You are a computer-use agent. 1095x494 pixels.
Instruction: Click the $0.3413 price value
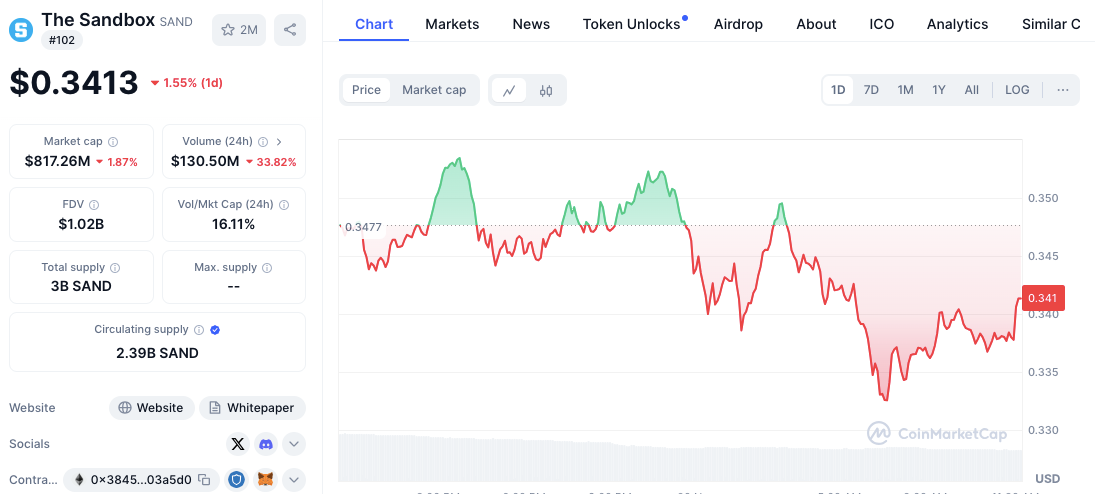pos(74,83)
